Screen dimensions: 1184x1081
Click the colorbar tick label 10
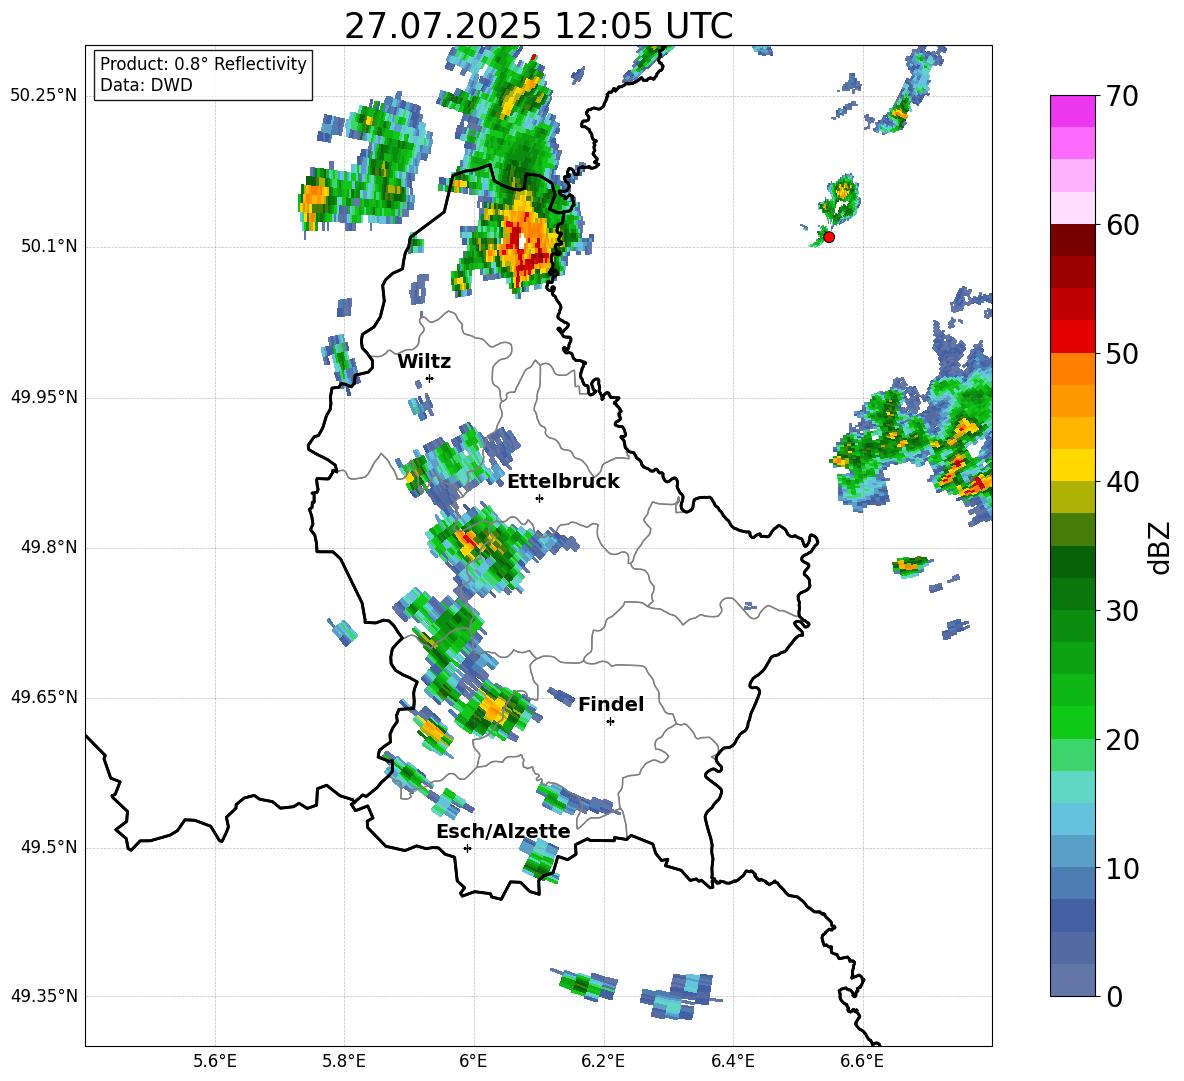coord(1122,868)
